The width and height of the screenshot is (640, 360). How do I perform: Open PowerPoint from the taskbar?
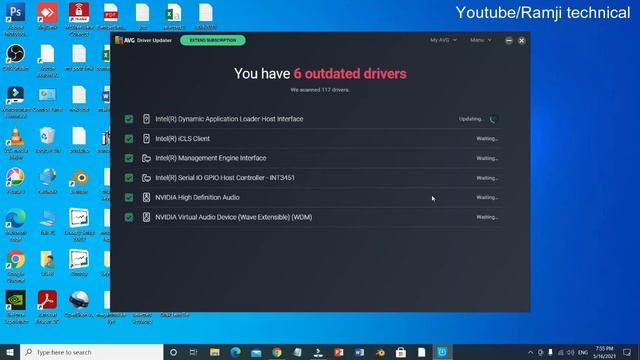[339, 352]
